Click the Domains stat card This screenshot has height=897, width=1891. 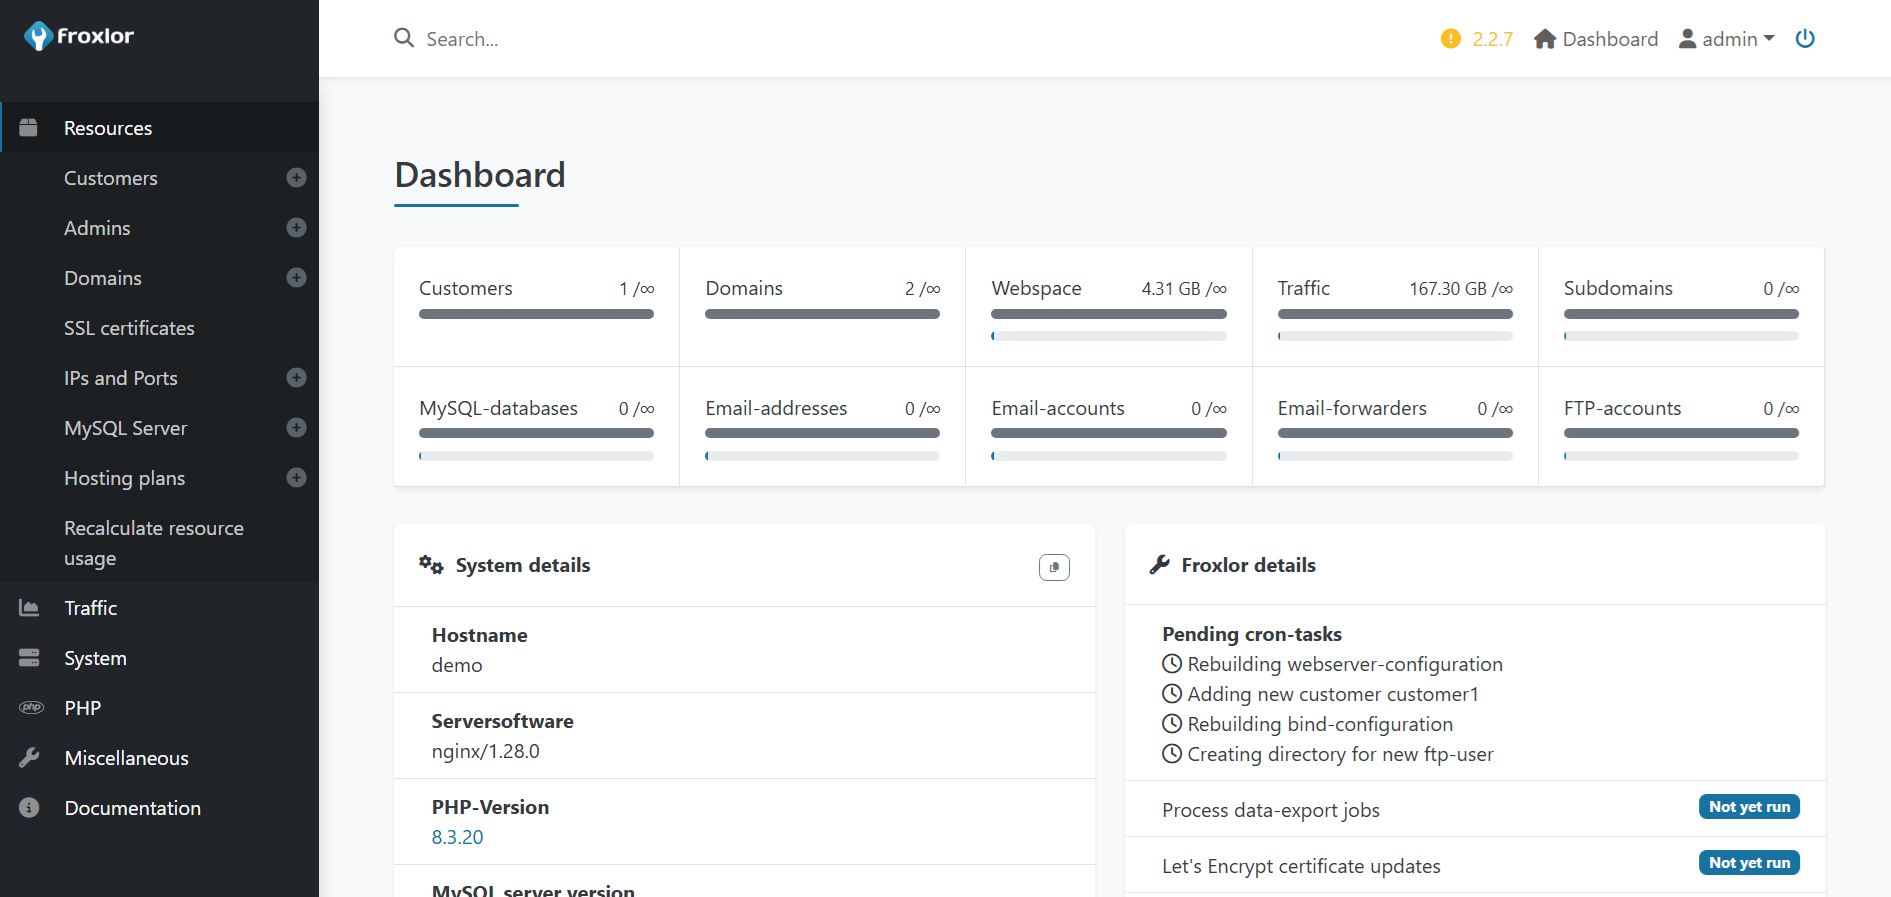coord(823,306)
